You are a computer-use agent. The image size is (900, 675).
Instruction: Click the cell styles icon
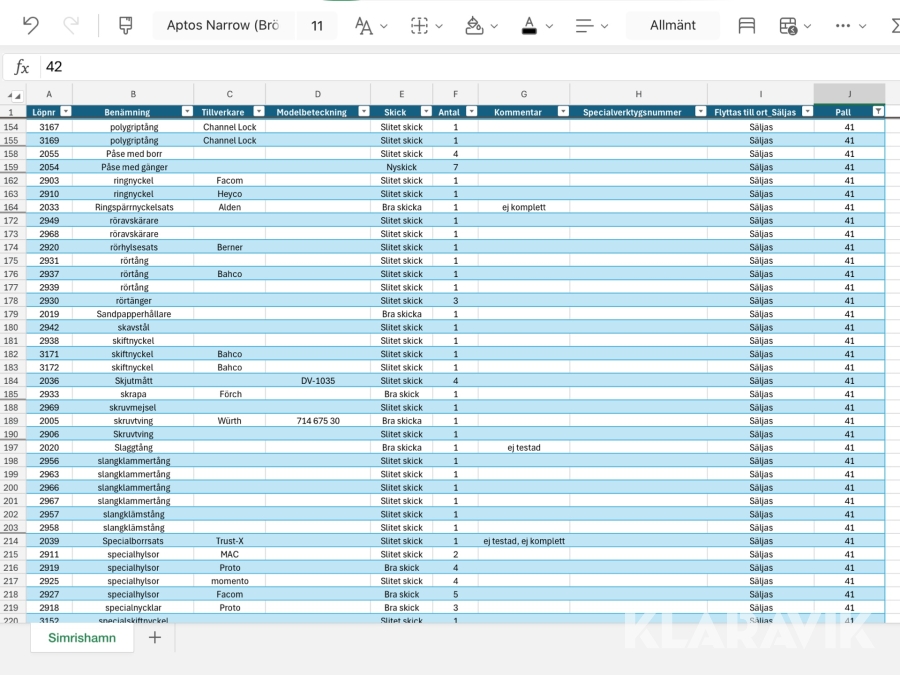746,26
